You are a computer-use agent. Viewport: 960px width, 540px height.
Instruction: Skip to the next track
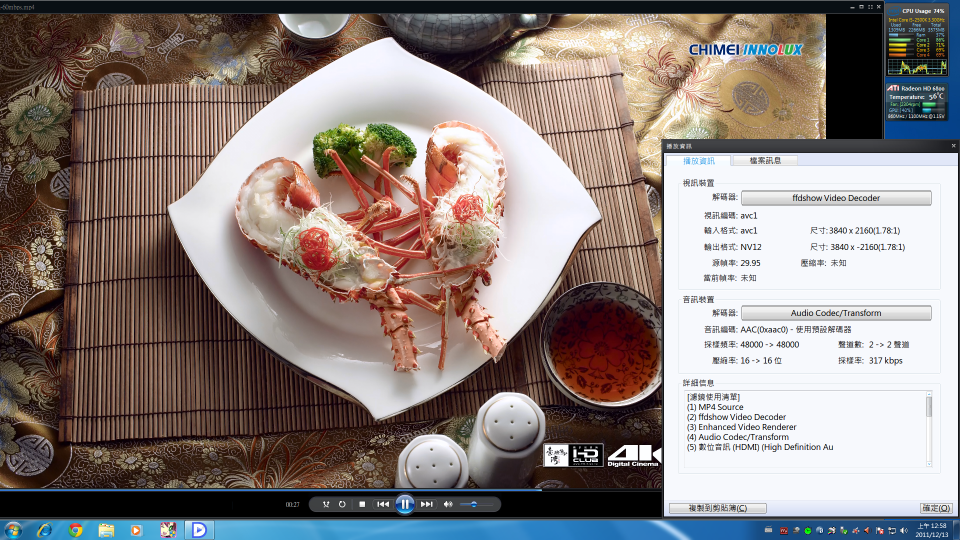point(427,504)
